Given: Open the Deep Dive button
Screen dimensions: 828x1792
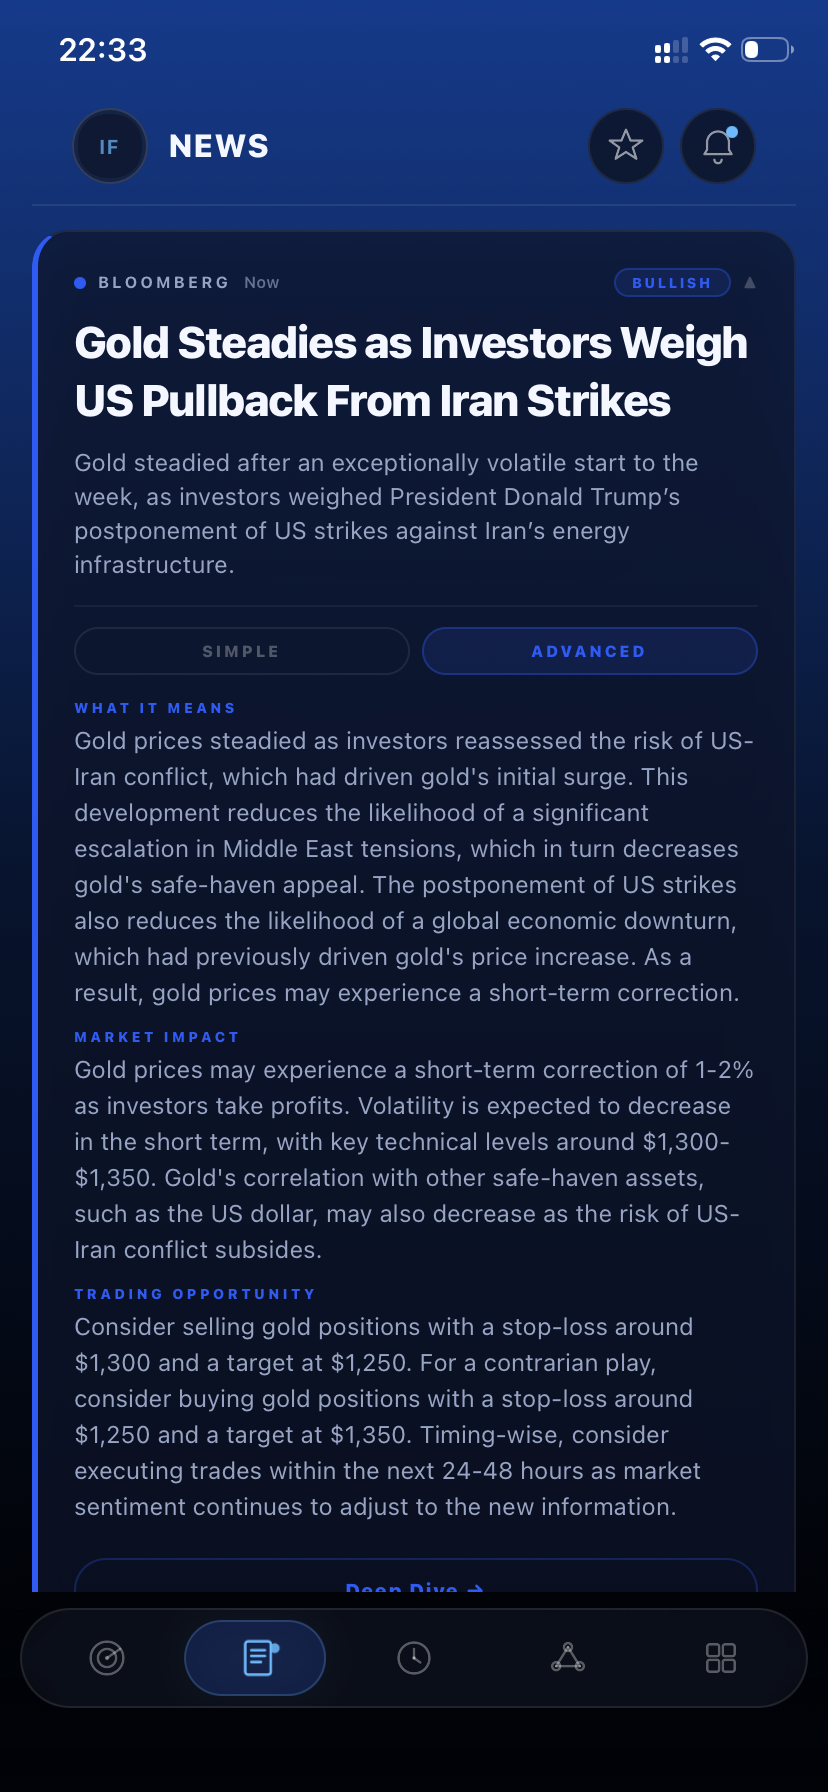Looking at the screenshot, I should point(414,1585).
